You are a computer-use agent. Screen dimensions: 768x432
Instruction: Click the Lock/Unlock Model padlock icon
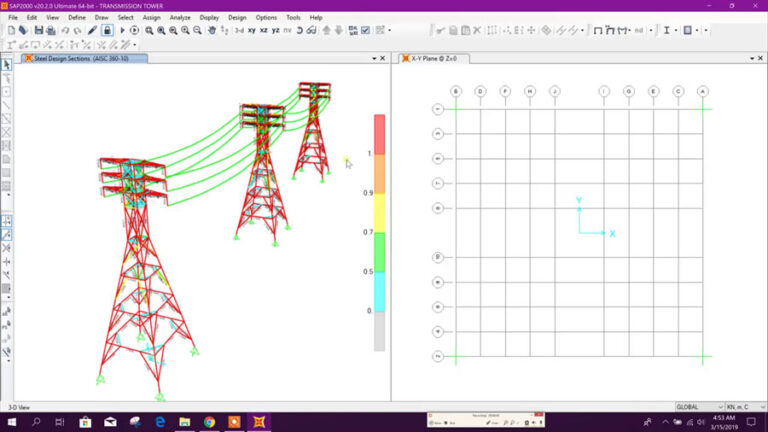pos(106,30)
